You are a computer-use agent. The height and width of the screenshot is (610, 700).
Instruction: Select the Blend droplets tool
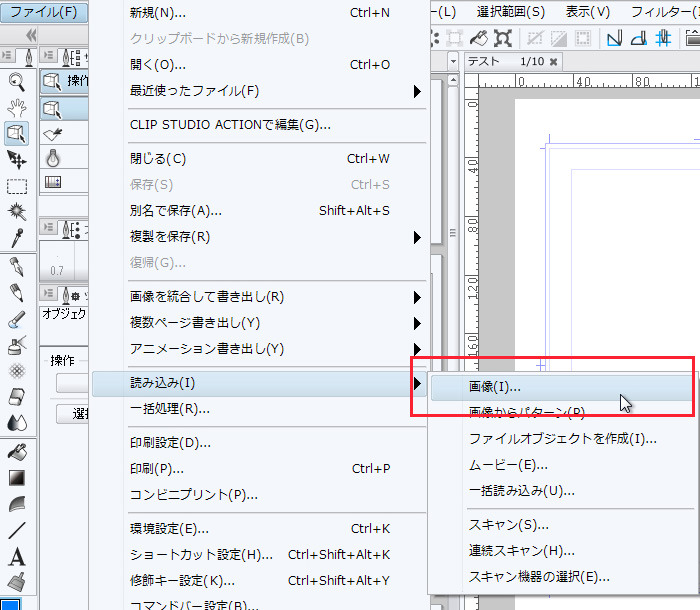point(17,422)
